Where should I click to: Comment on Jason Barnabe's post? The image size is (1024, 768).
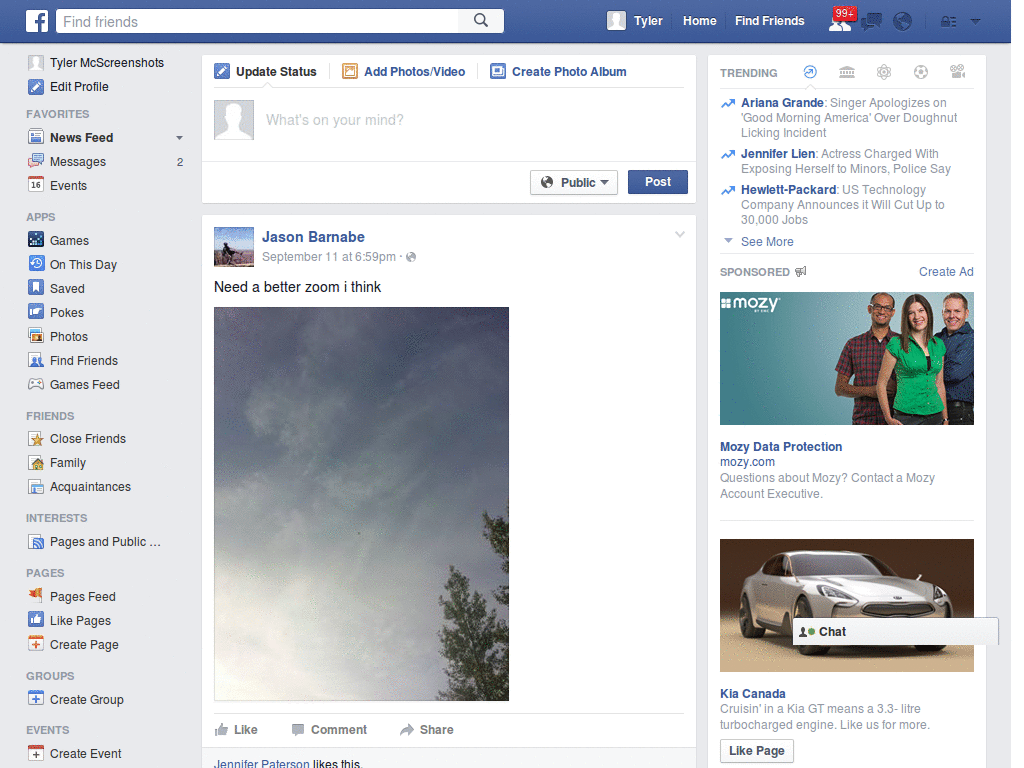click(329, 729)
